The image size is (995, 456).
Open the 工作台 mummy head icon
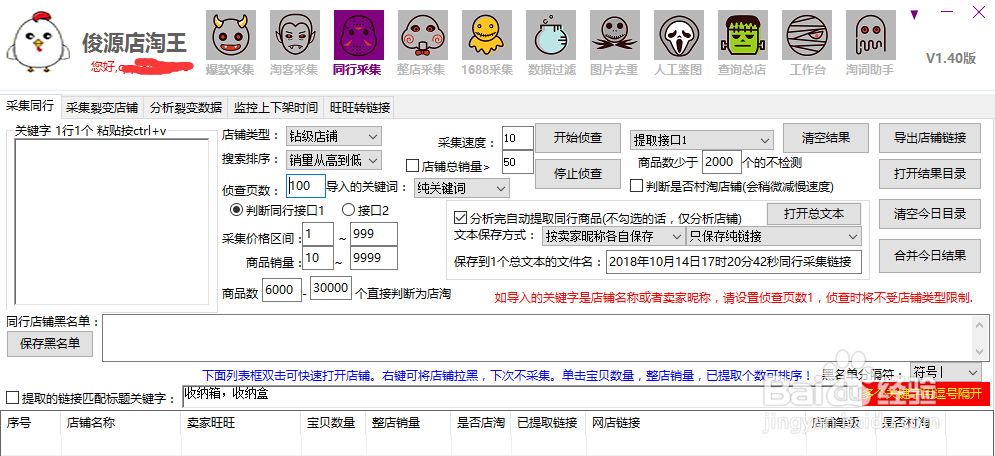(807, 36)
